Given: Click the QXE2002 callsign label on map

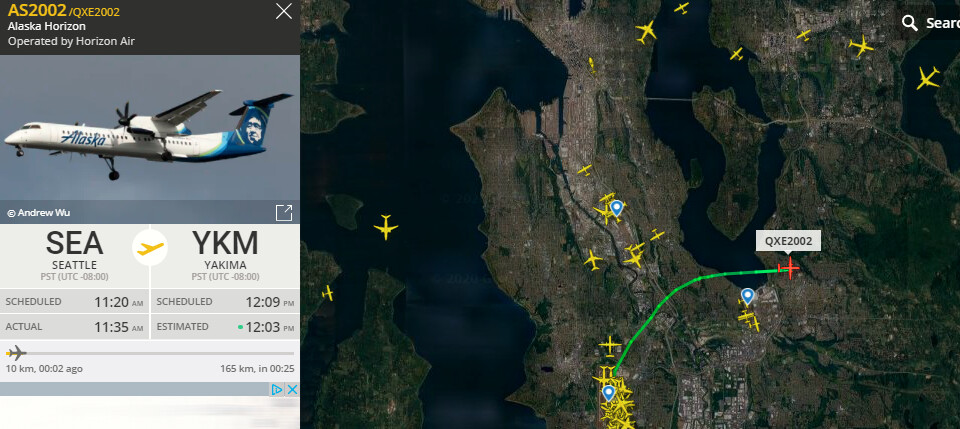Looking at the screenshot, I should (x=789, y=241).
